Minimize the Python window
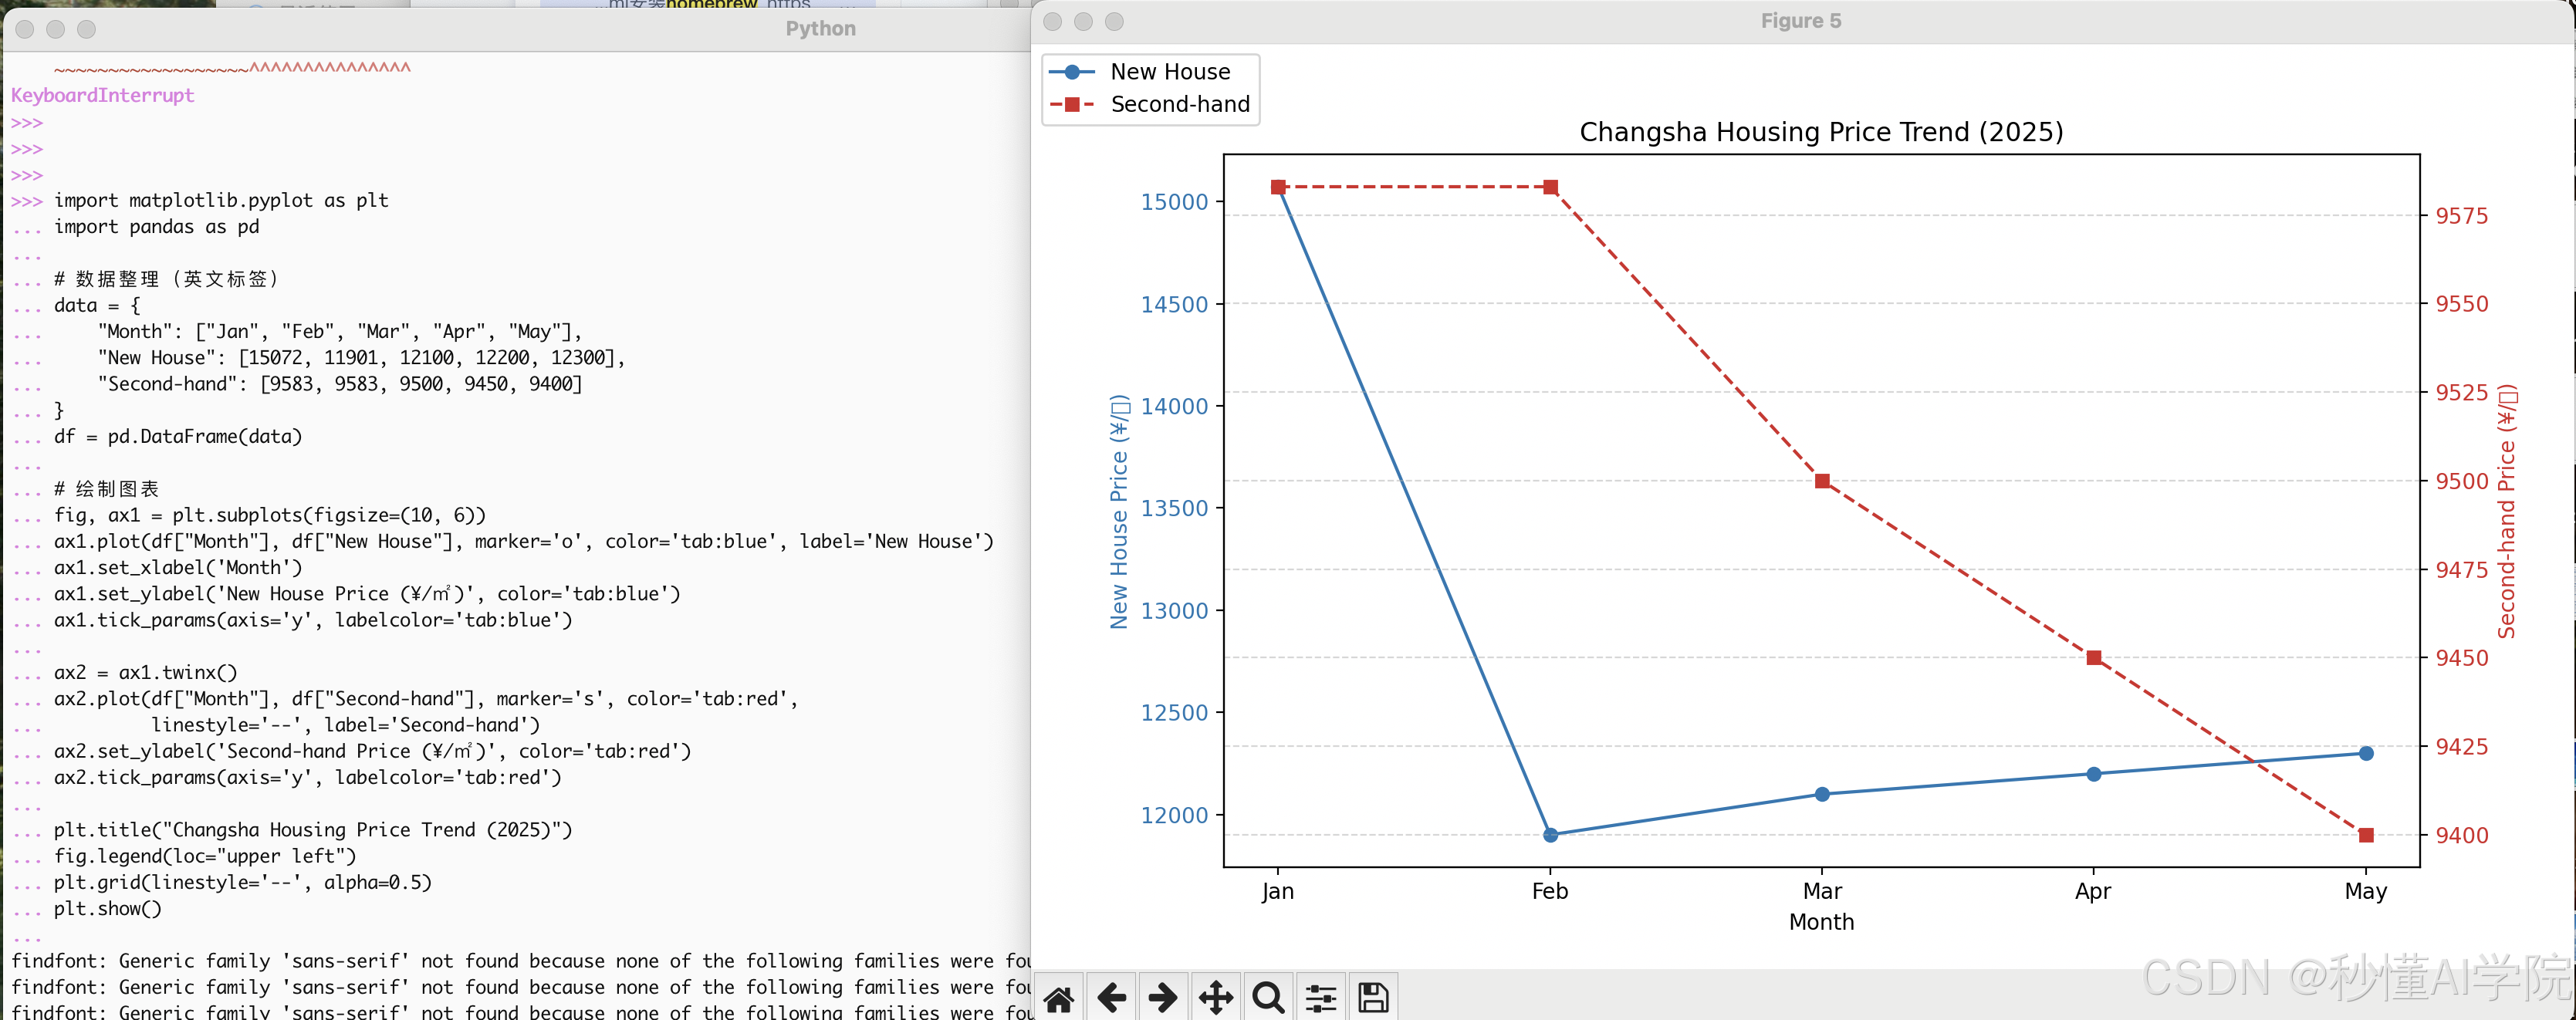This screenshot has width=2576, height=1020. click(56, 29)
